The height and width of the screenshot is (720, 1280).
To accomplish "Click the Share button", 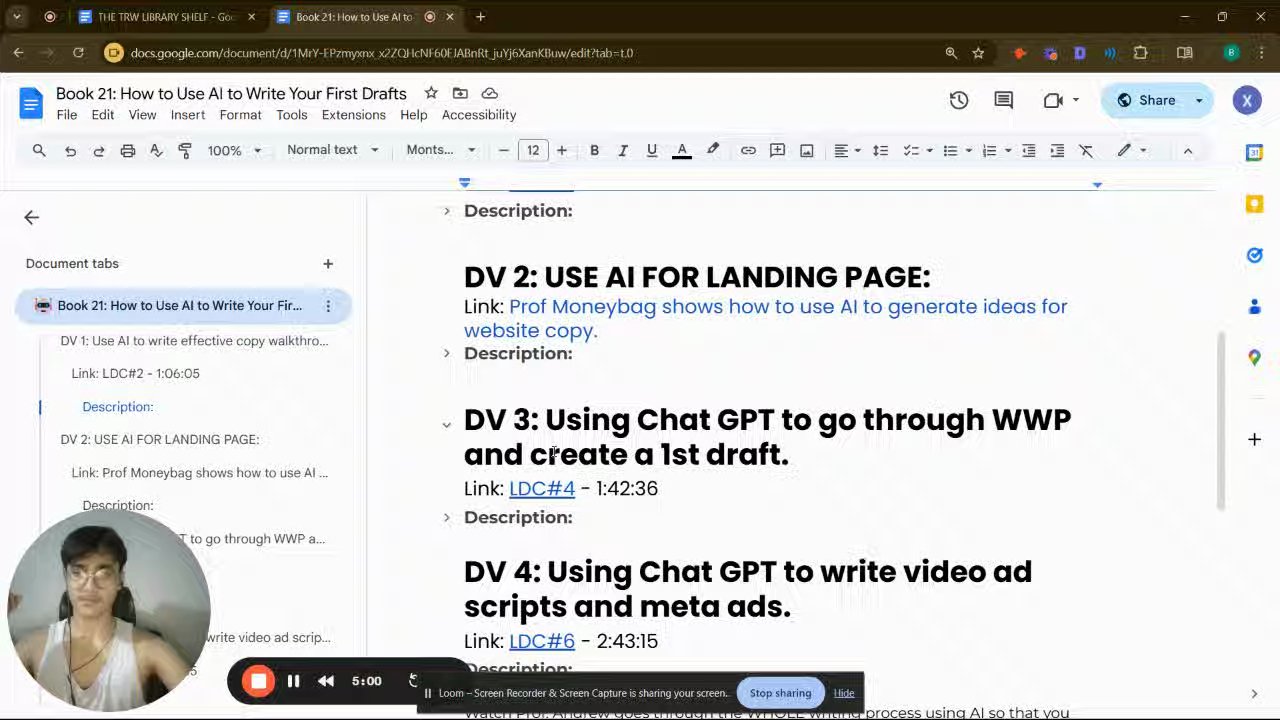I will point(1146,100).
